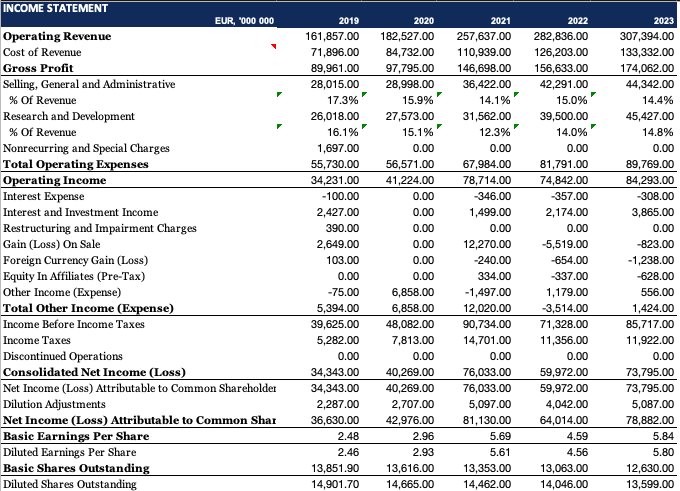Select Operating Income row label
680x491 pixels.
pyautogui.click(x=55, y=181)
